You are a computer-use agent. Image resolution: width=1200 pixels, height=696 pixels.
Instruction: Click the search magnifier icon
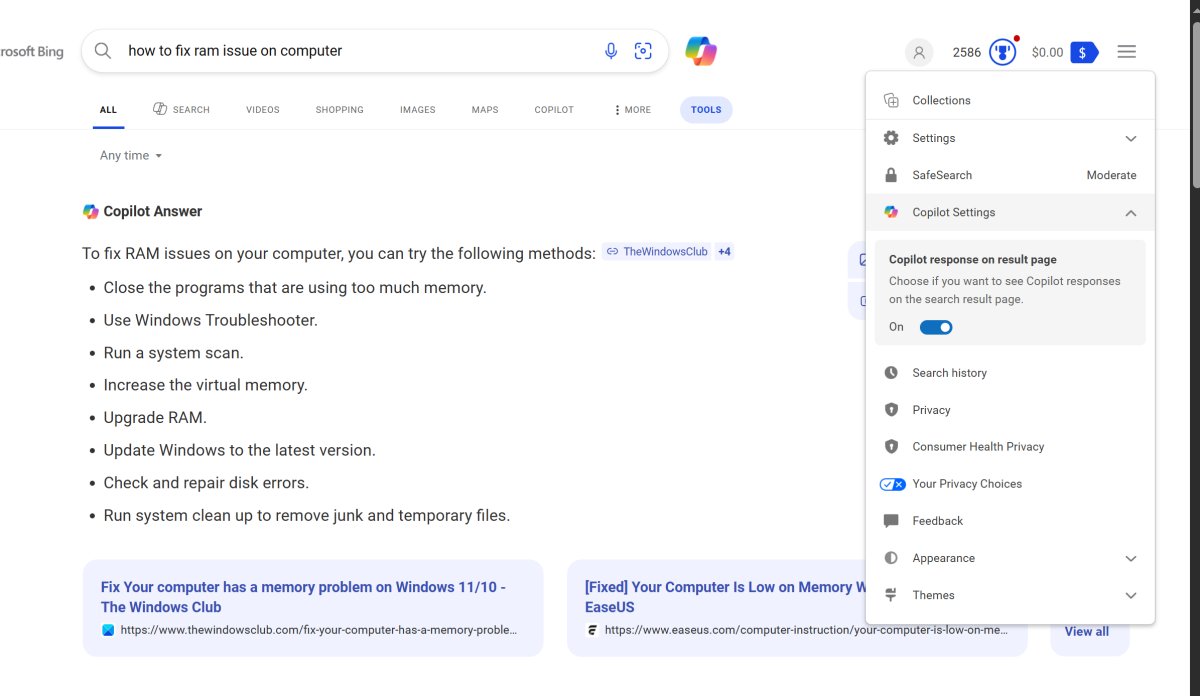[x=102, y=51]
